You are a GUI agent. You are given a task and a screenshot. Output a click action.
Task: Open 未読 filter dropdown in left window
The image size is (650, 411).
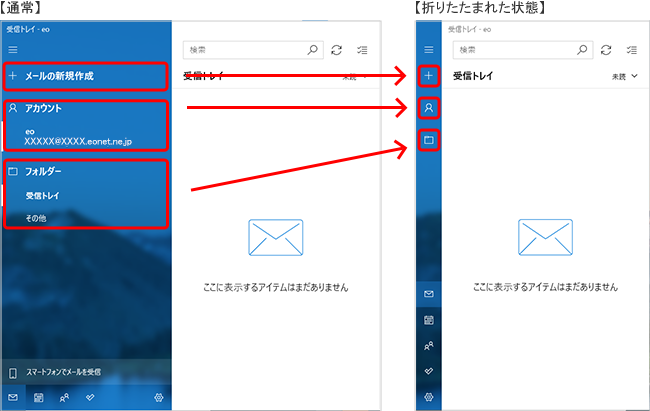354,77
